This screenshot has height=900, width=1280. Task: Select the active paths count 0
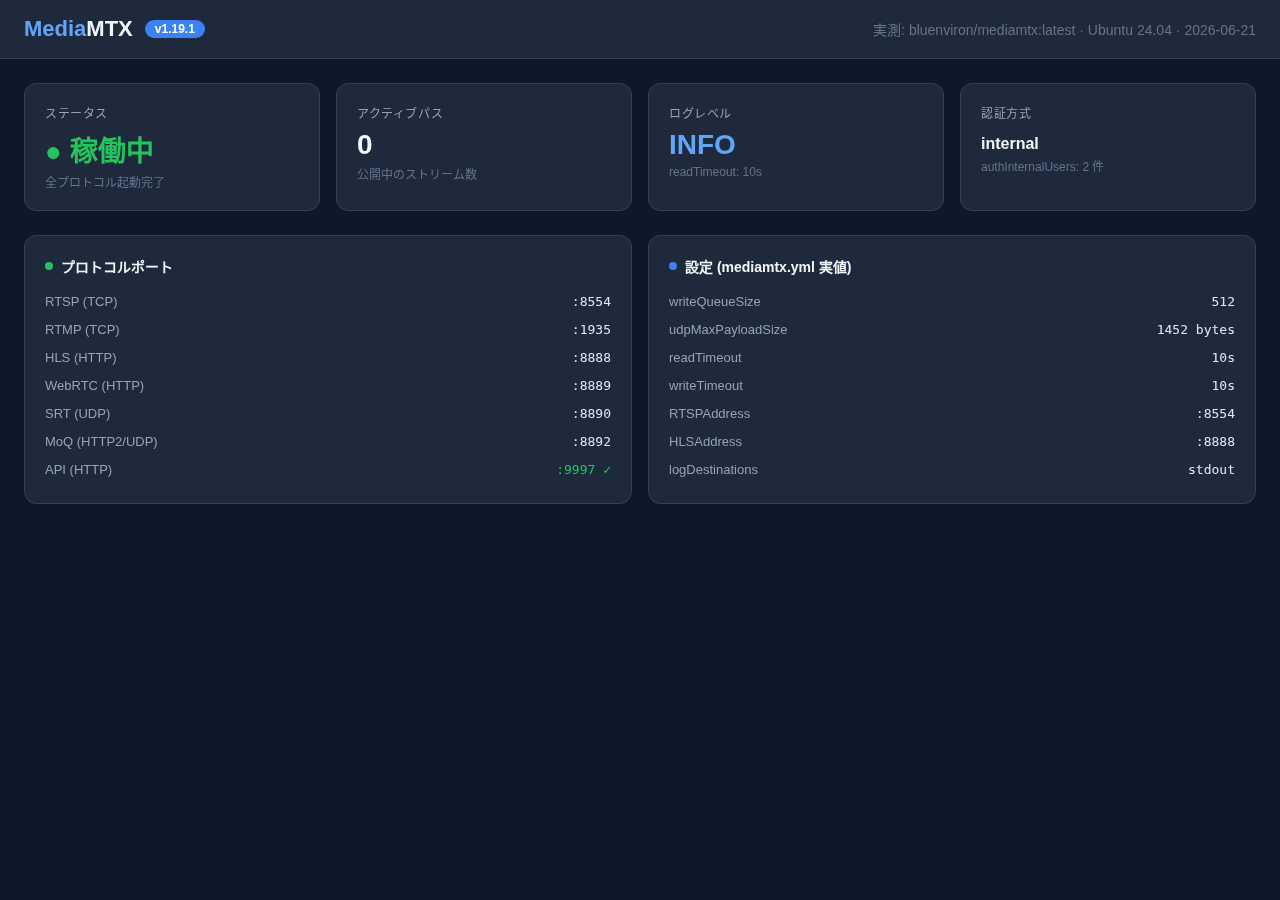365,145
